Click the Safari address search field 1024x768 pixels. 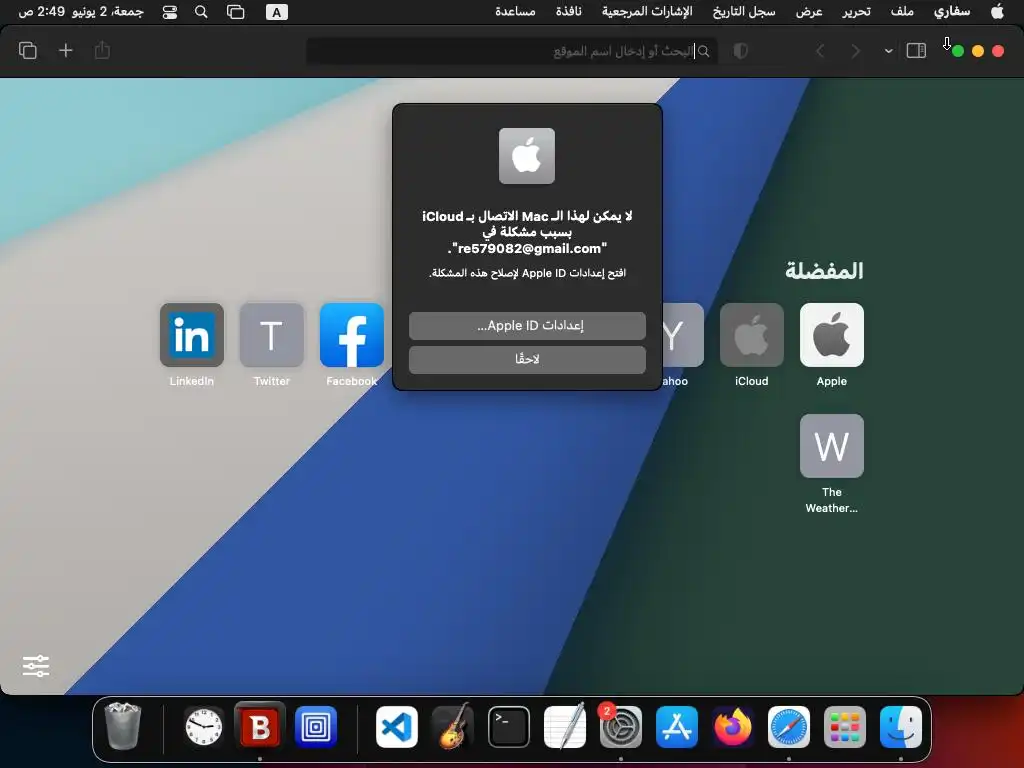tap(512, 51)
